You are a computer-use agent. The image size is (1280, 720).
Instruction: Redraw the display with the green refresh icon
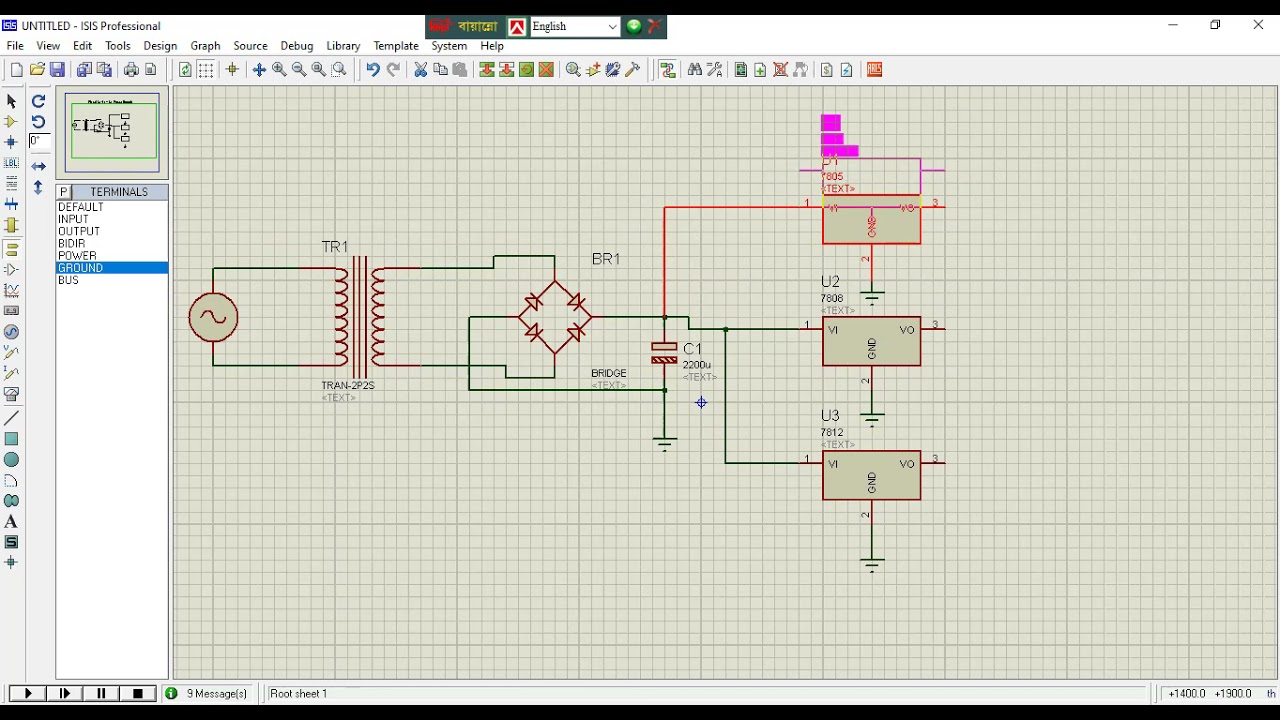coord(185,70)
